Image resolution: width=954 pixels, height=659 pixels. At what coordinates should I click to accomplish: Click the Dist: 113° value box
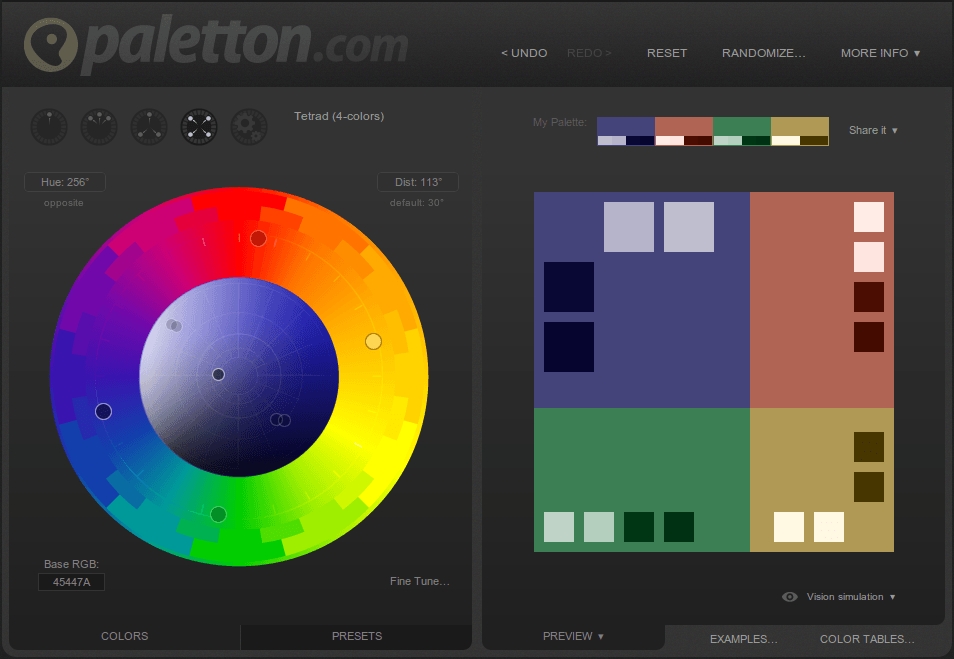[x=418, y=182]
